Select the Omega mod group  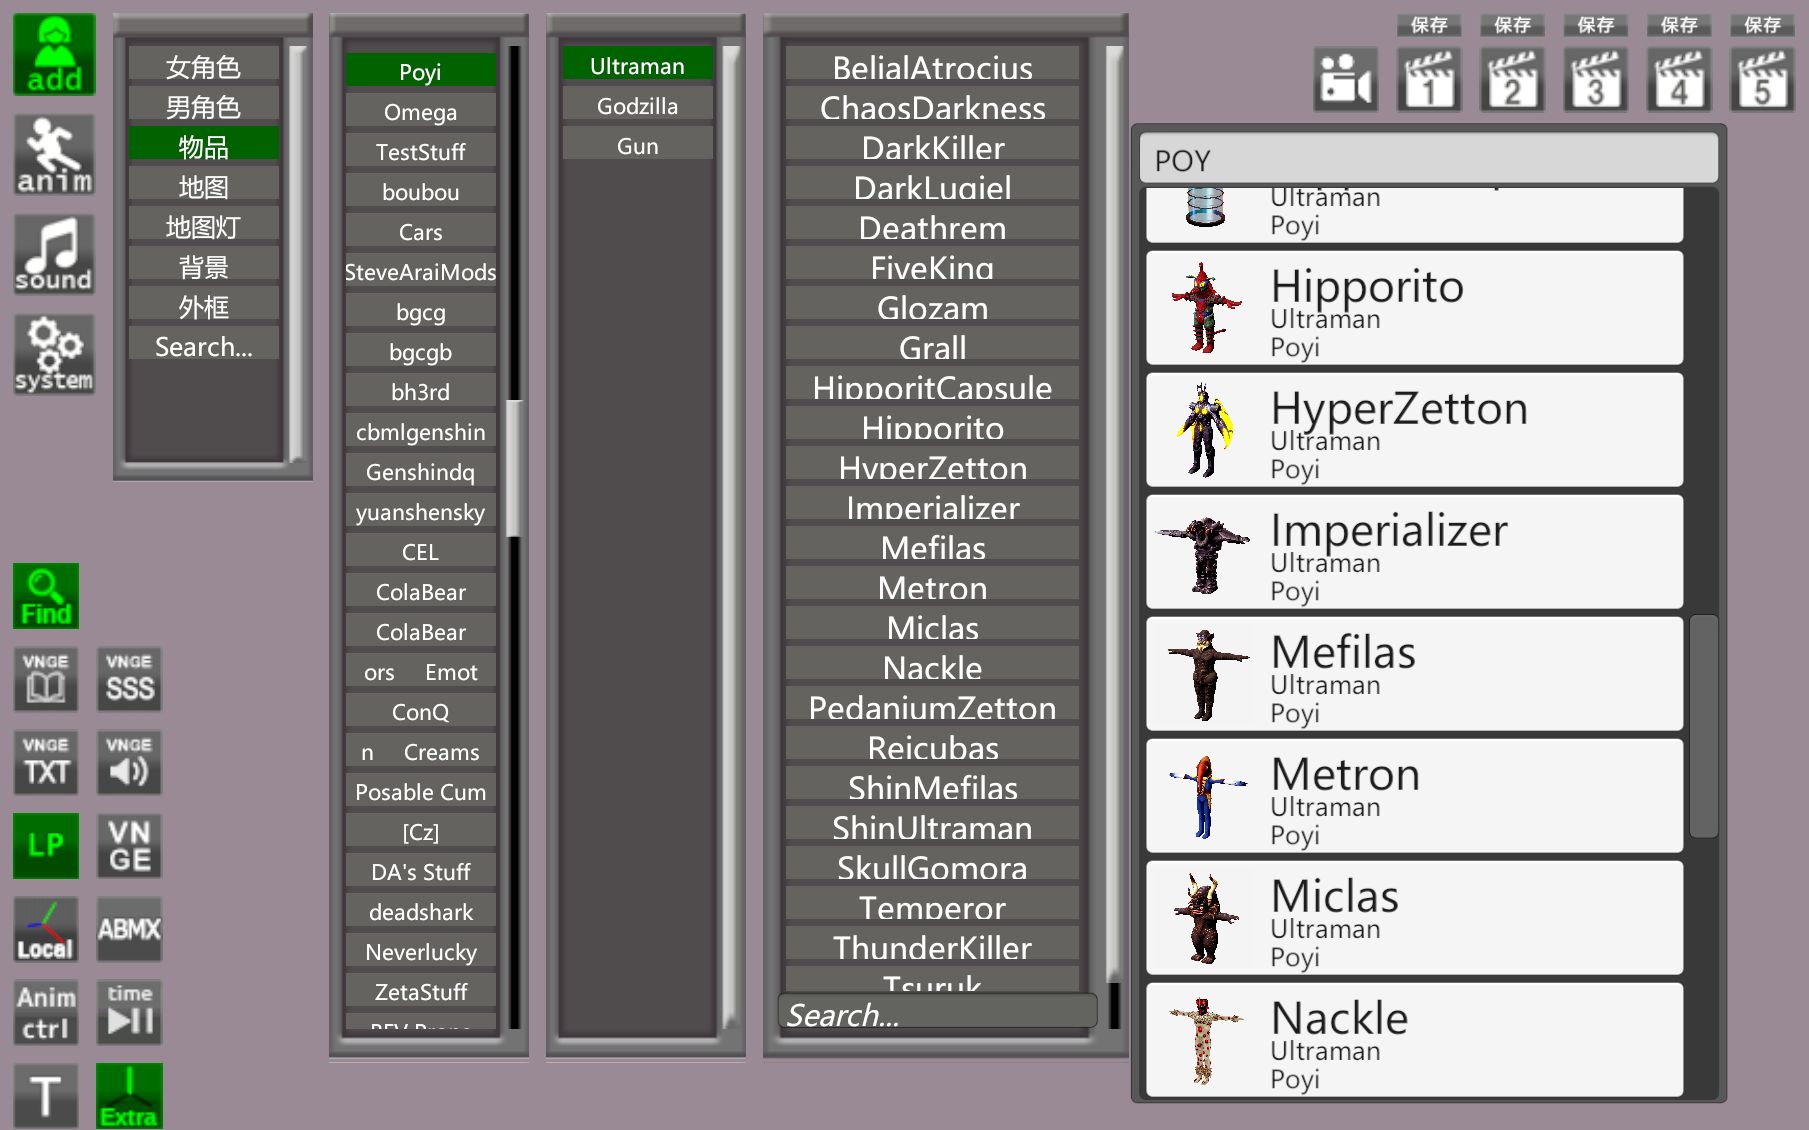click(x=421, y=112)
